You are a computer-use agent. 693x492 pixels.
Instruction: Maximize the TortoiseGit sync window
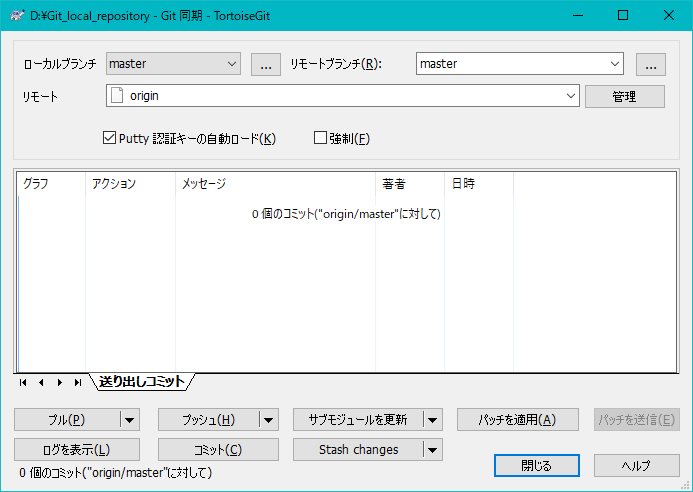coord(623,15)
